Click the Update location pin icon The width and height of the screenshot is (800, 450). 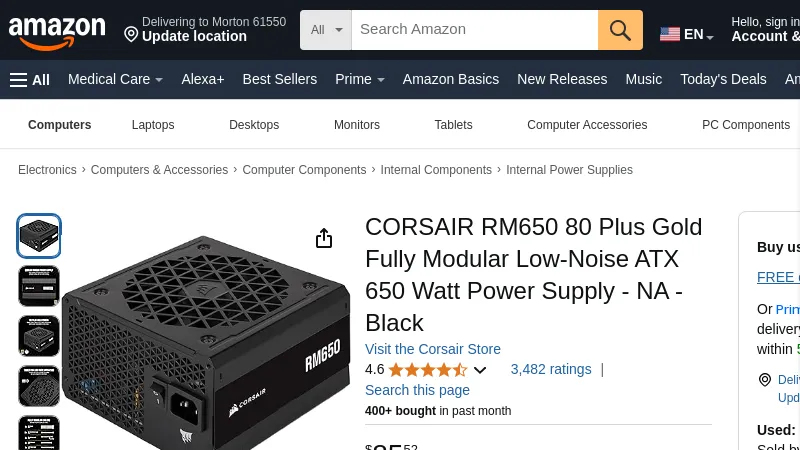(131, 35)
